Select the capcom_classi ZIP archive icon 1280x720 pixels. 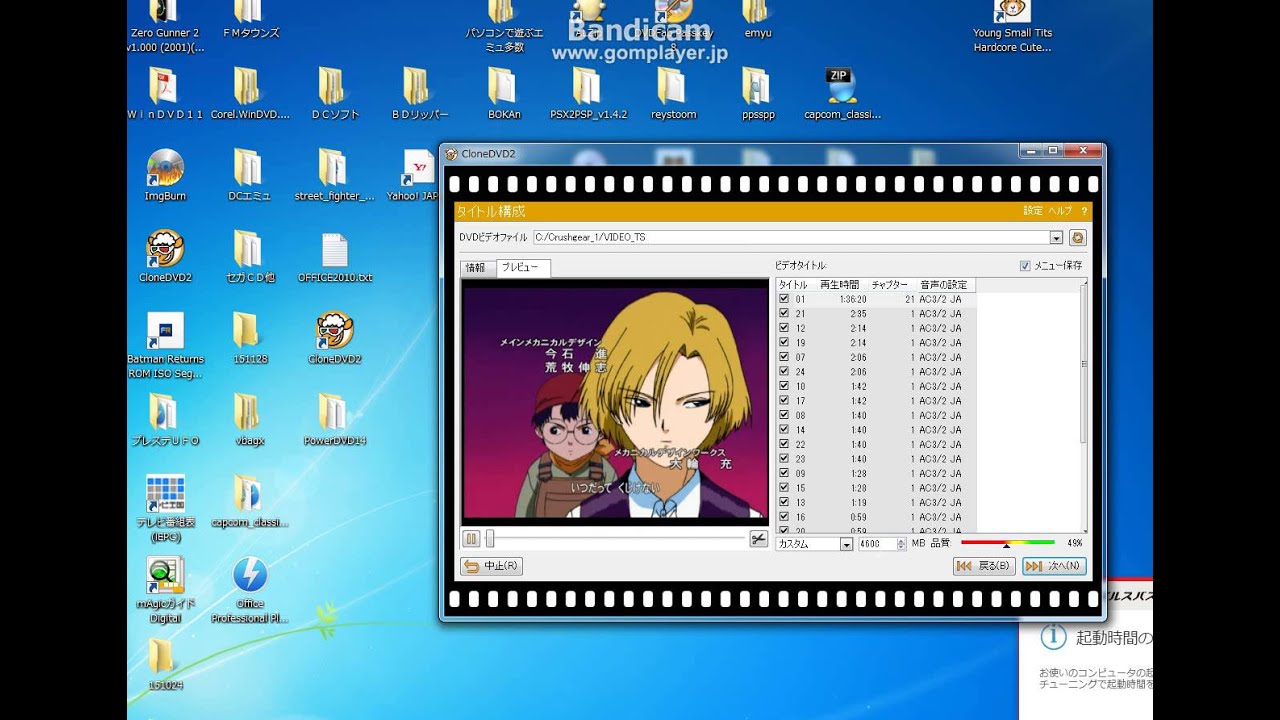pos(842,93)
